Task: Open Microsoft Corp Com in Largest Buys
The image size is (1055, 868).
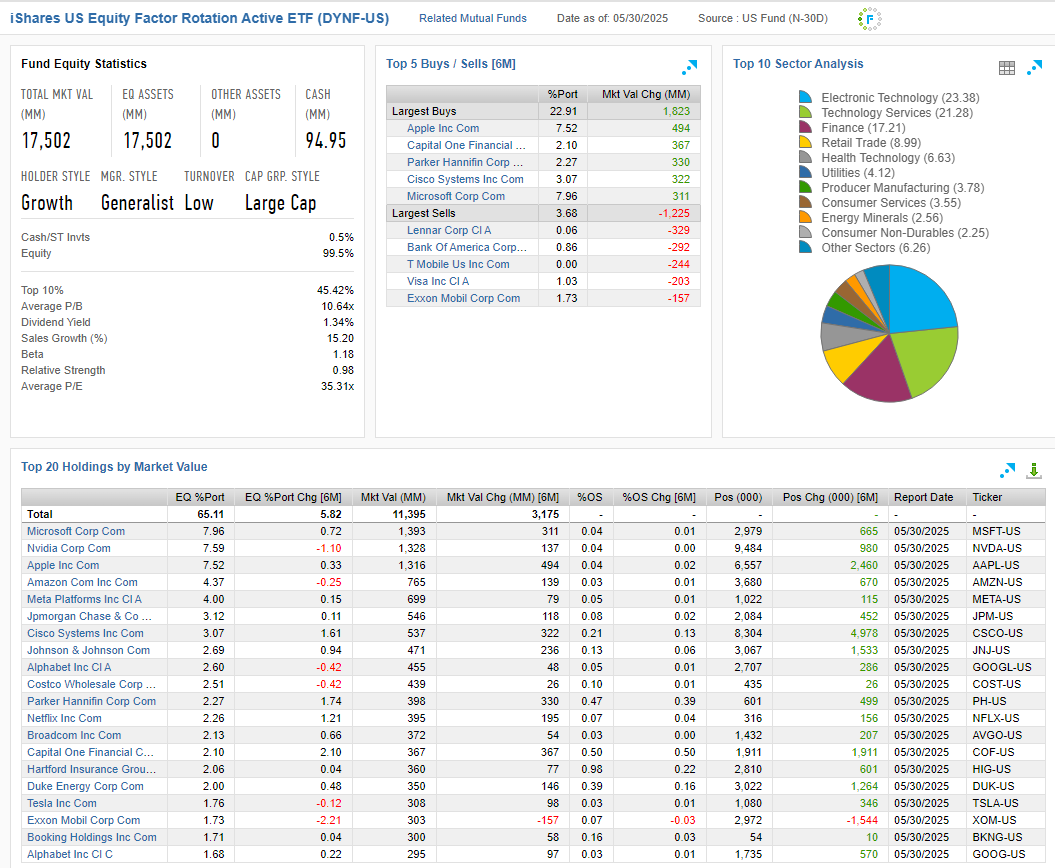Action: pyautogui.click(x=456, y=196)
